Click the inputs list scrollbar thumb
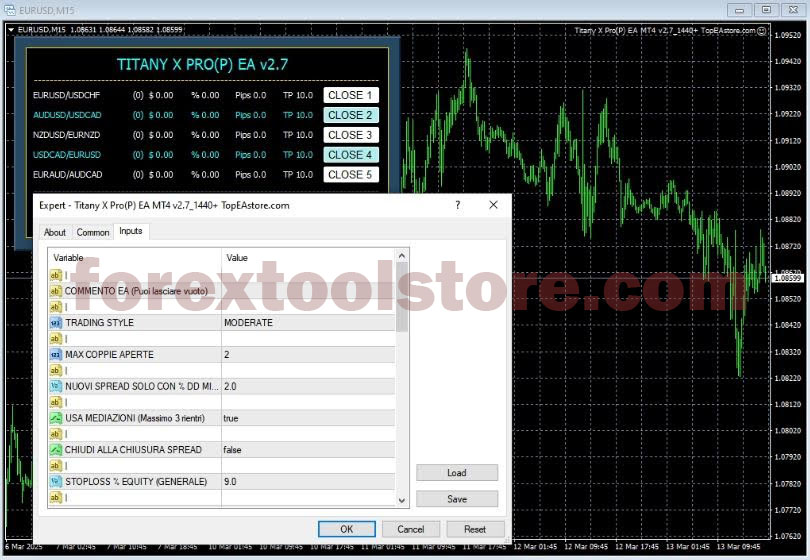 tap(402, 297)
